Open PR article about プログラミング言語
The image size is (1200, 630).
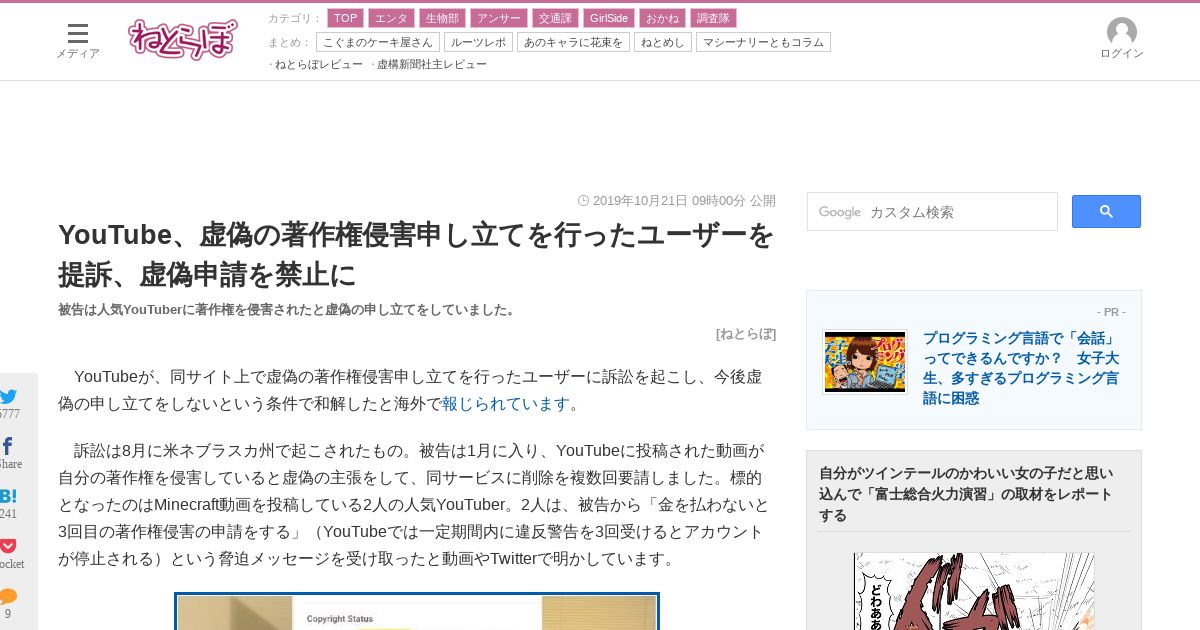1021,368
